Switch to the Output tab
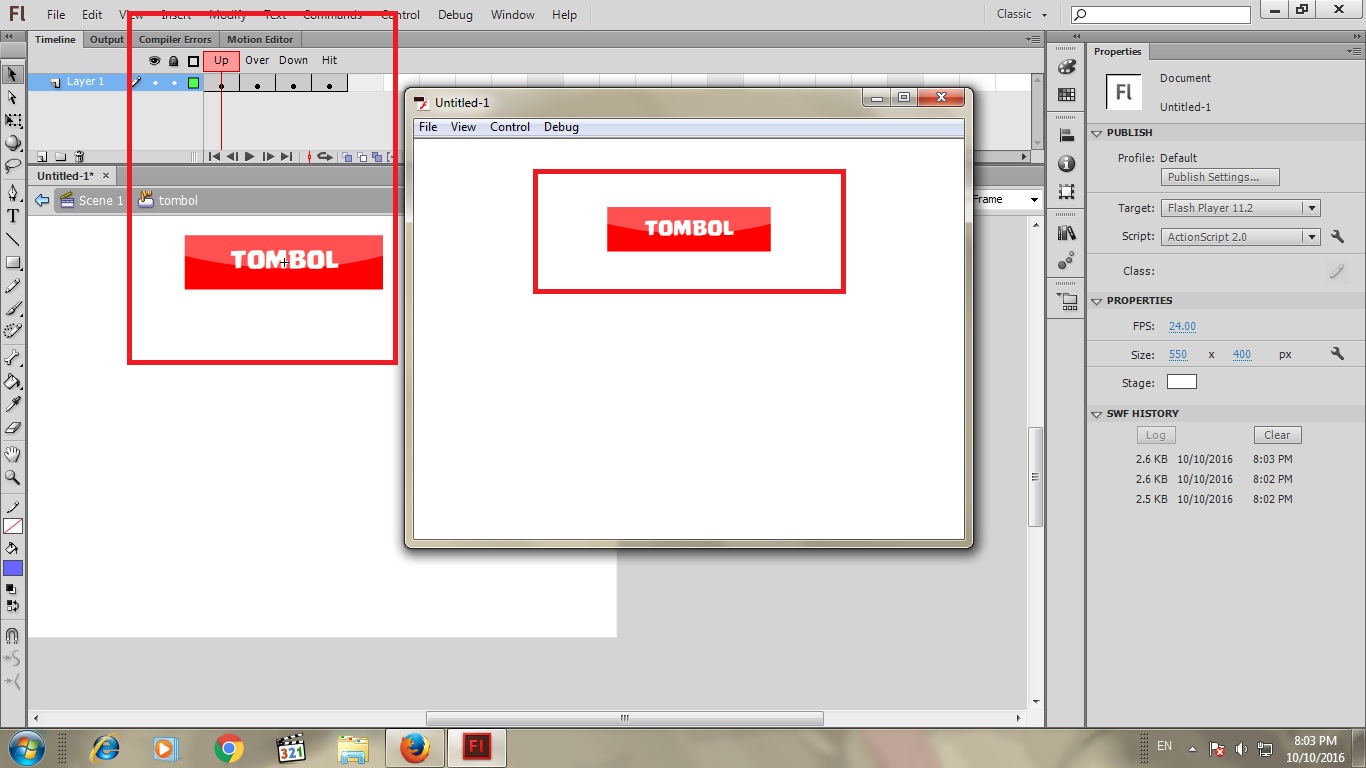Screen dimensions: 1366x768 (x=106, y=40)
